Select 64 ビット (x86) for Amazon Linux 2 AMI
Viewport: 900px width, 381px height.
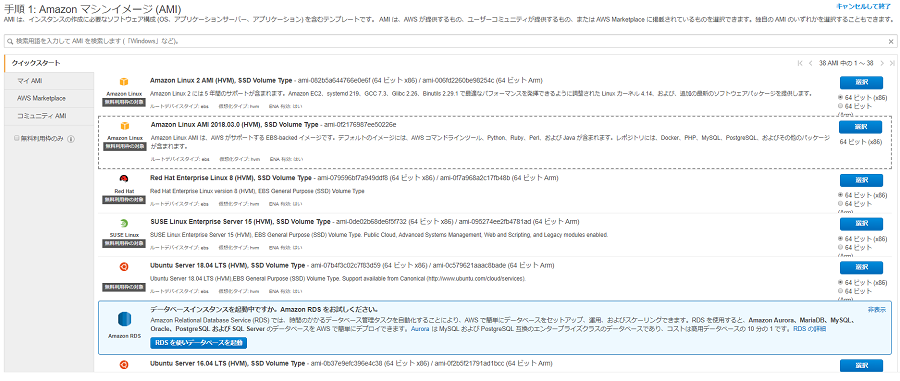(841, 98)
